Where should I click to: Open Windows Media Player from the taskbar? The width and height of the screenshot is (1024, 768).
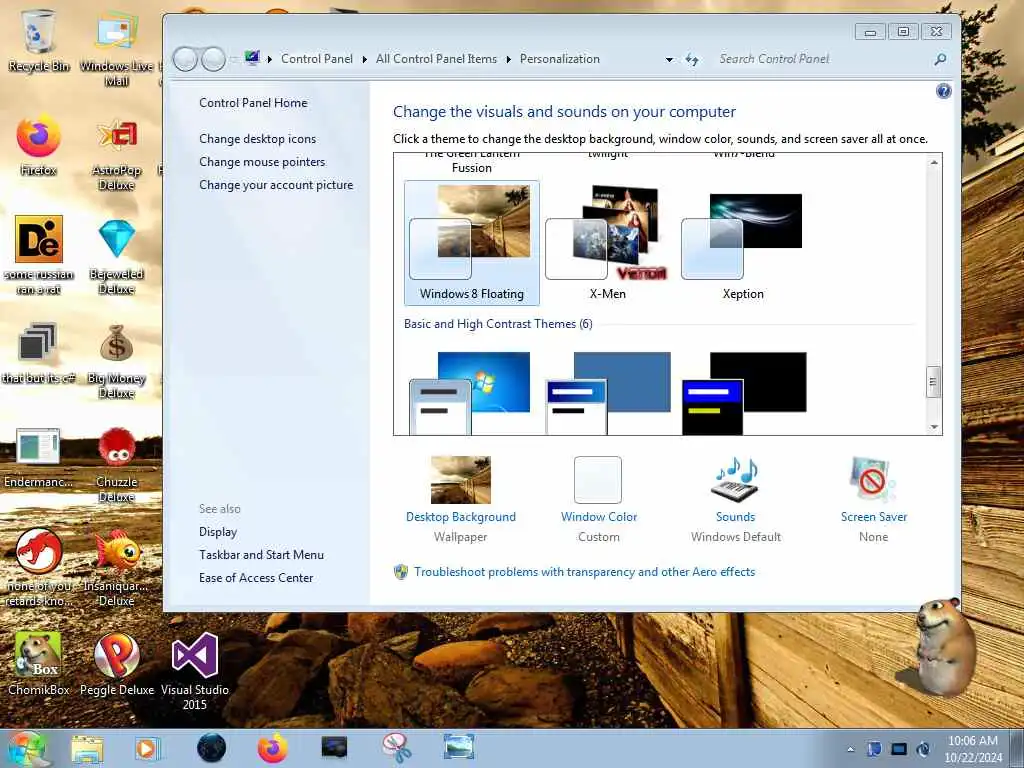point(147,748)
